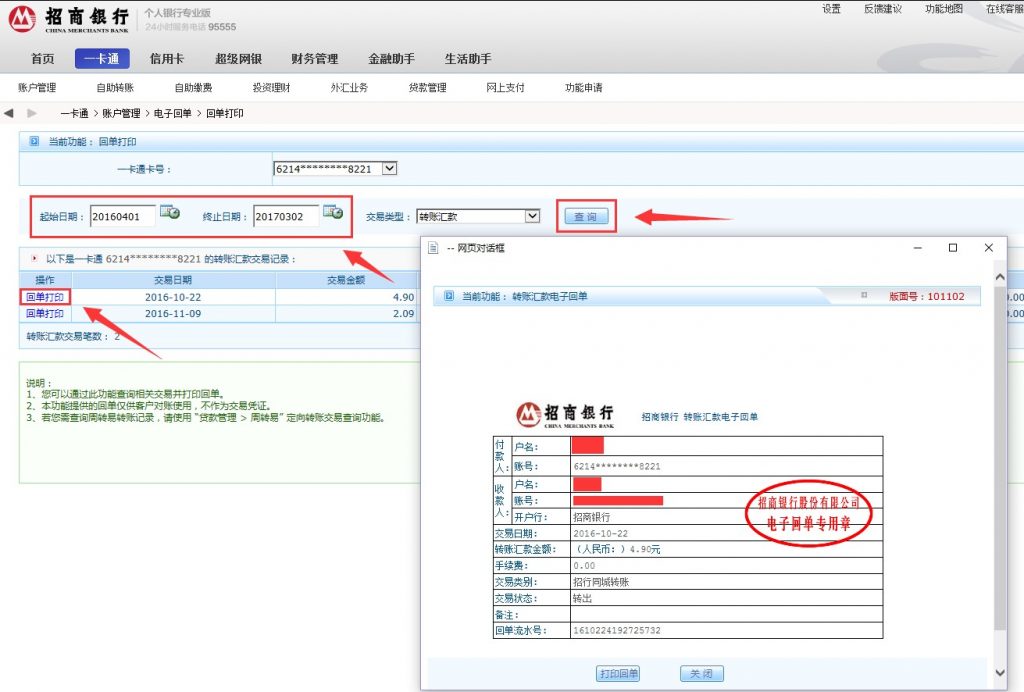
Task: Go forward with the right arrow
Action: pos(31,113)
